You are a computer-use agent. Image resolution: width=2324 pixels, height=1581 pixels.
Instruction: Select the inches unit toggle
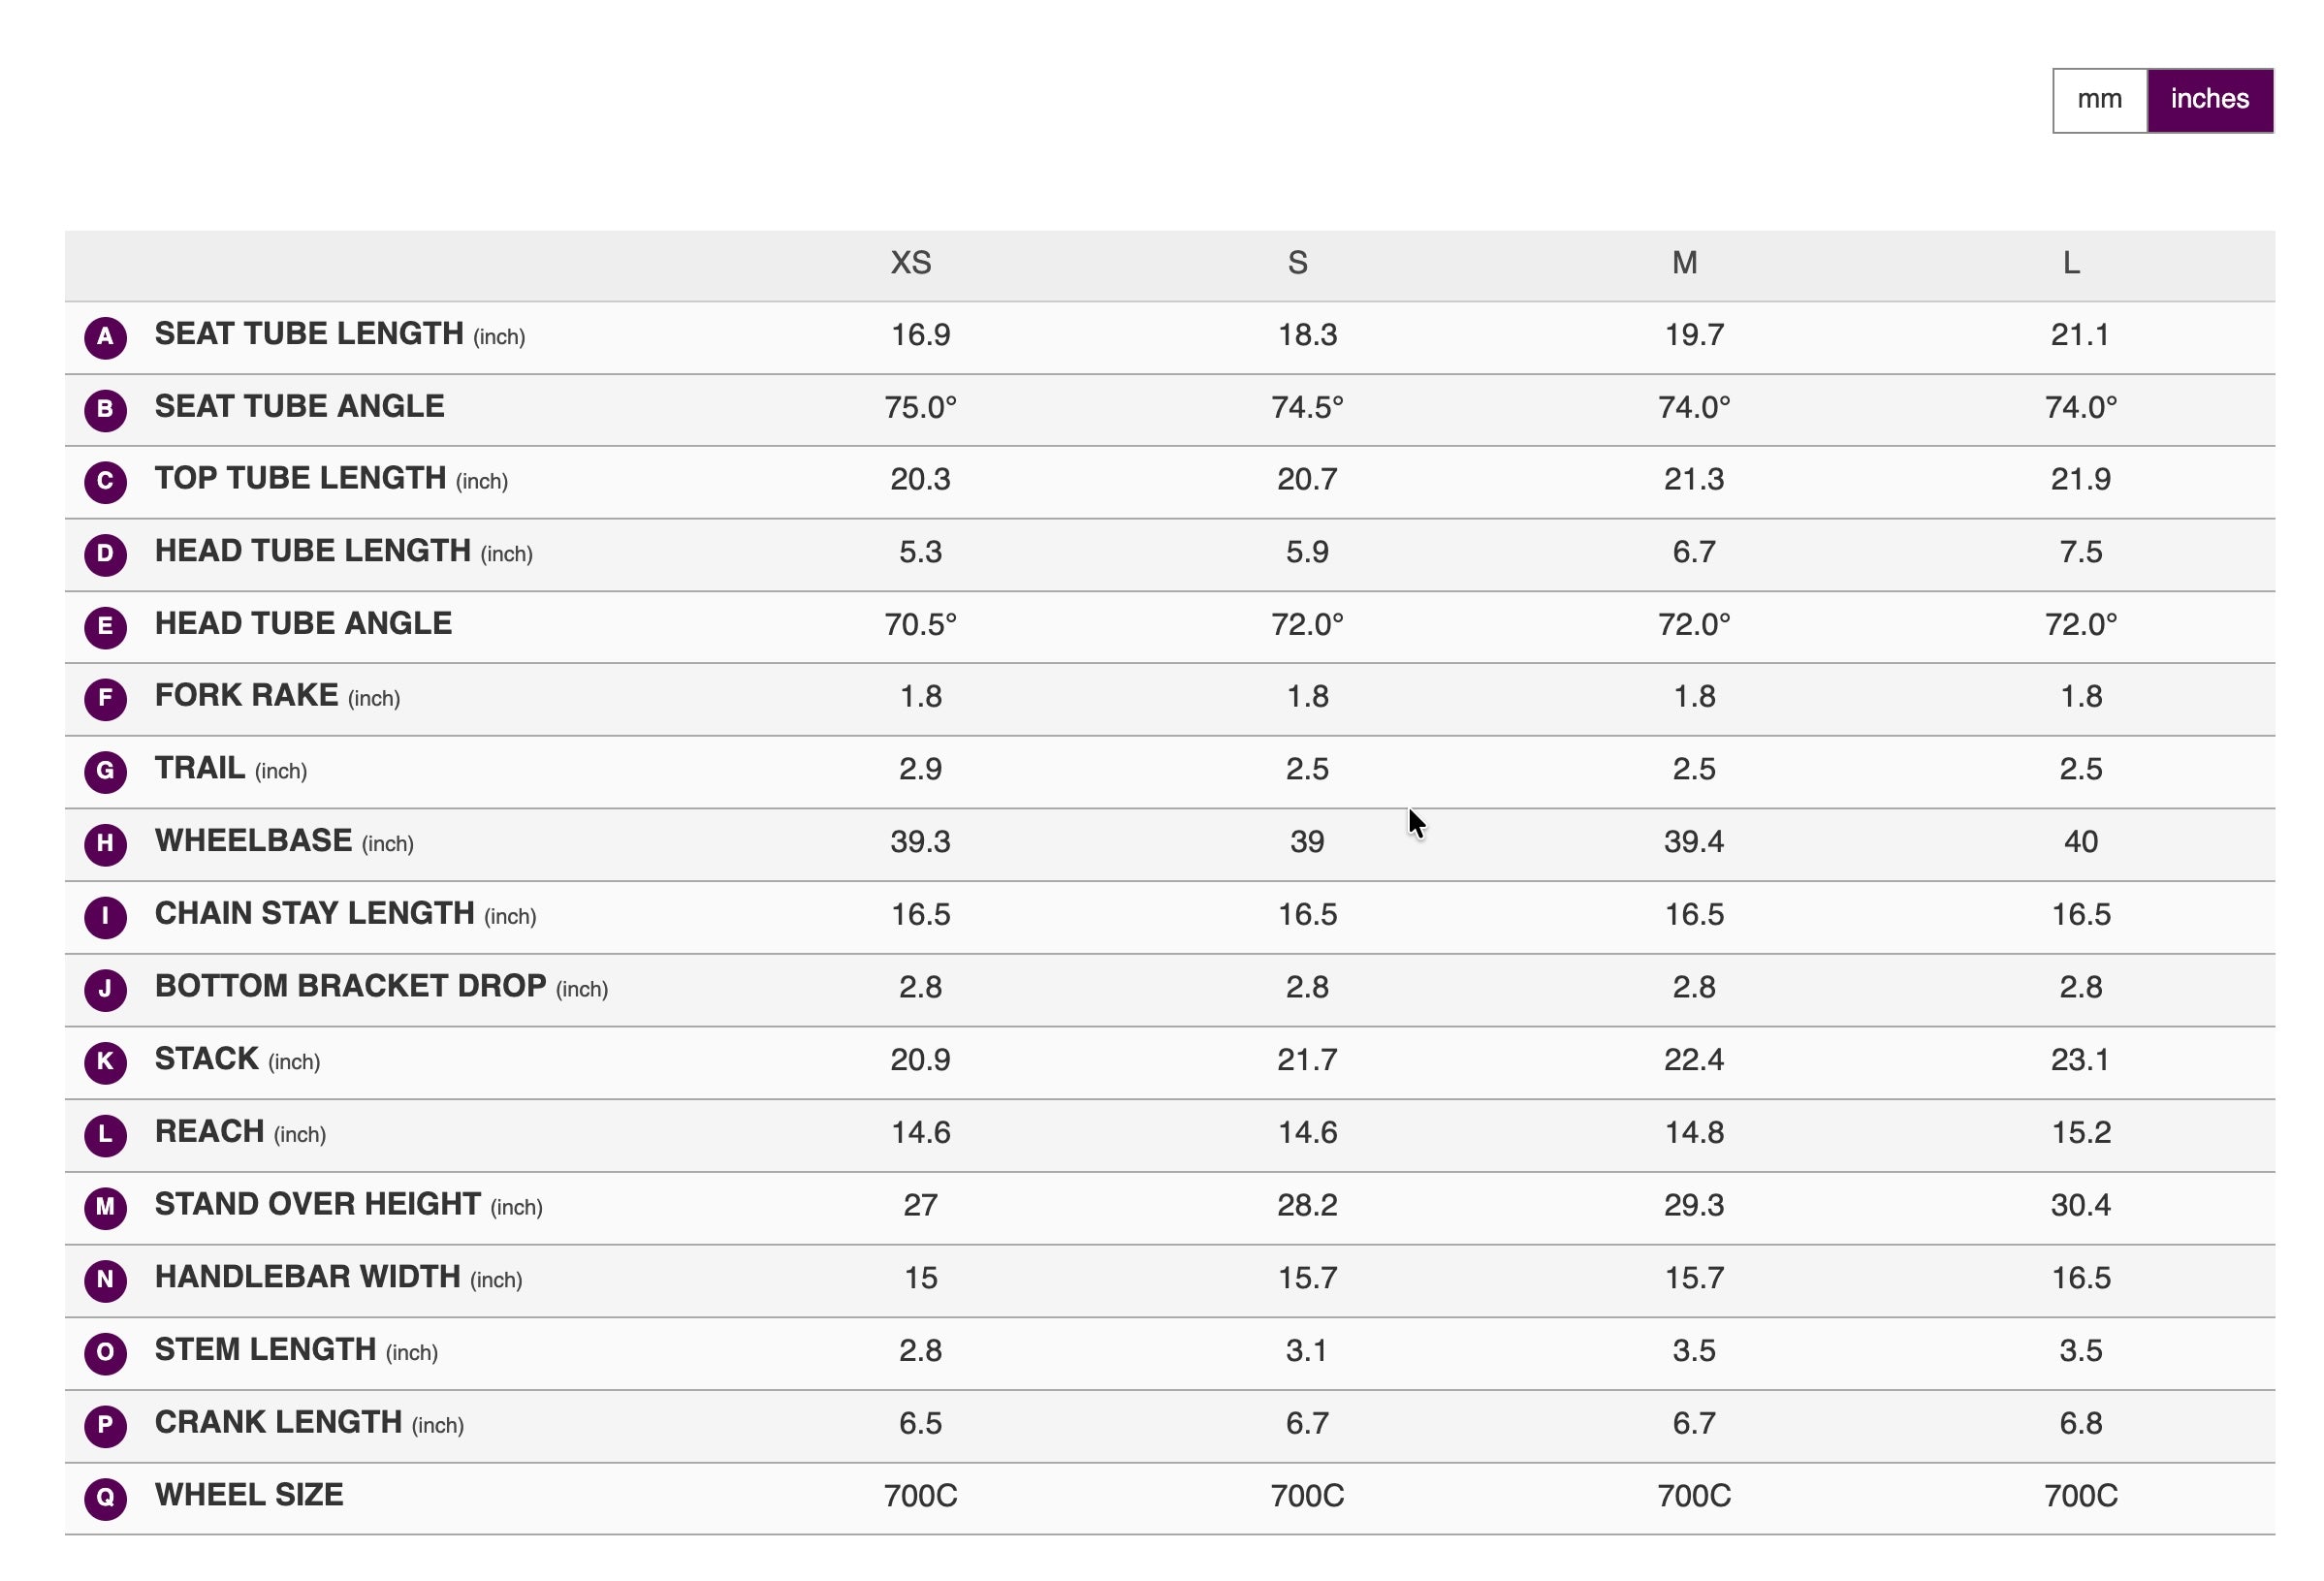2210,100
